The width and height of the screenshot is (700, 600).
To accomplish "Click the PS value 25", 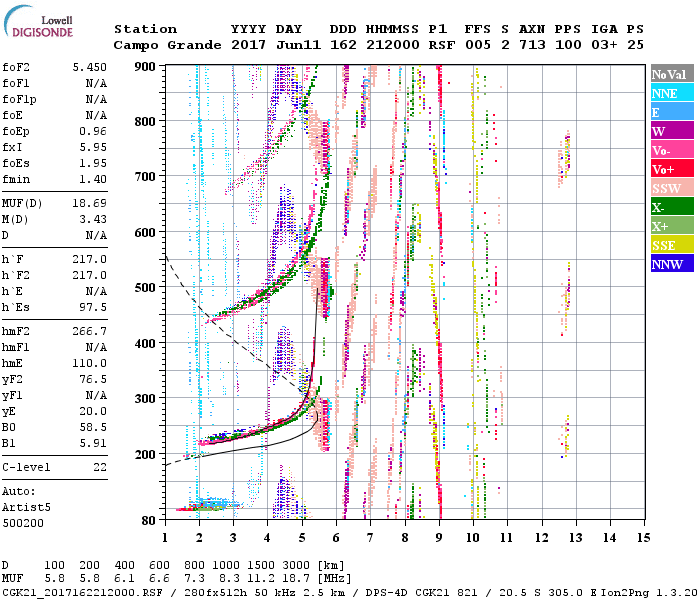I will coord(635,46).
